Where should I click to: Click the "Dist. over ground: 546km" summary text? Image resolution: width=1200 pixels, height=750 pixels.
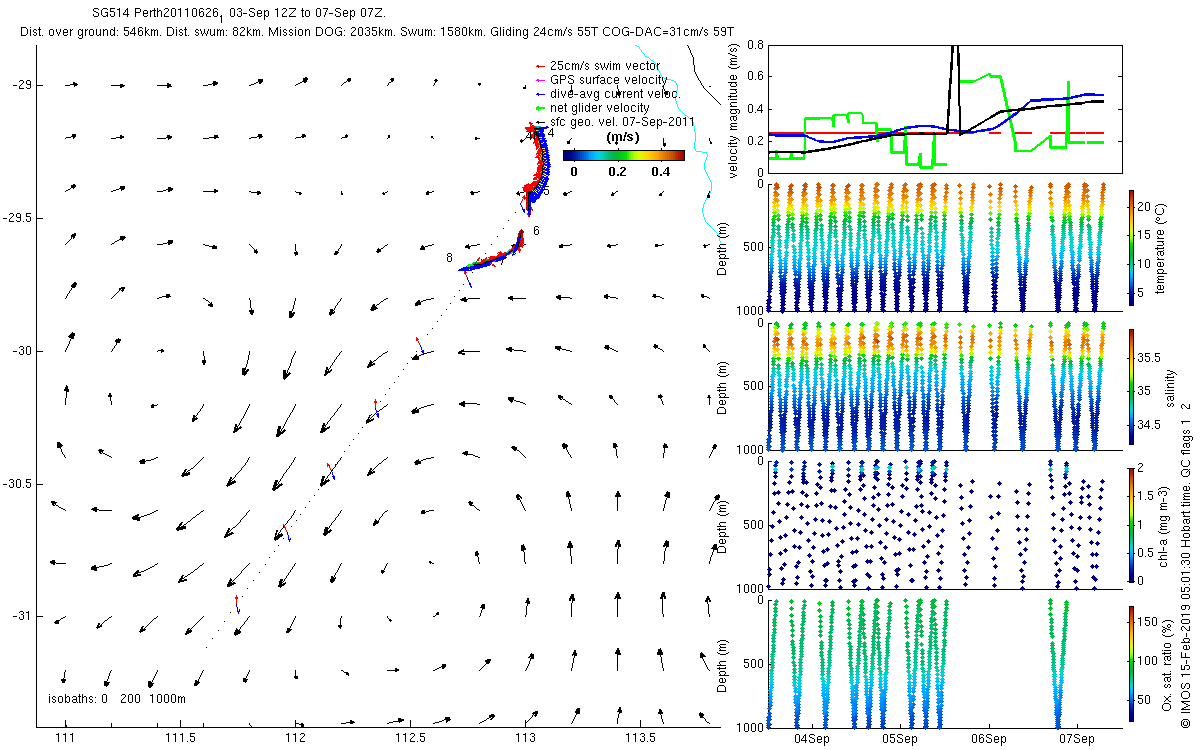click(91, 32)
